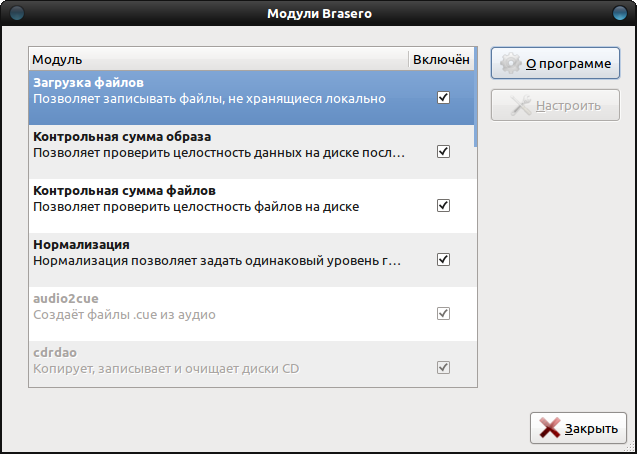
Task: Select the Контрольная сумма файлов row
Action: coord(251,206)
